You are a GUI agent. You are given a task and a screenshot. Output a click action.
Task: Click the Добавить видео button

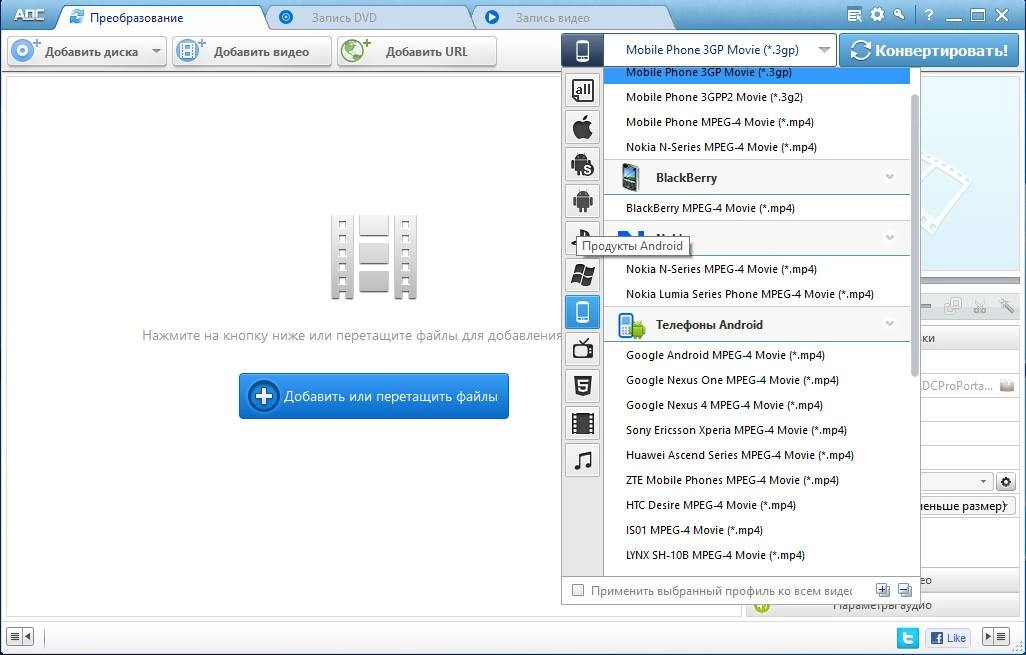(x=252, y=51)
